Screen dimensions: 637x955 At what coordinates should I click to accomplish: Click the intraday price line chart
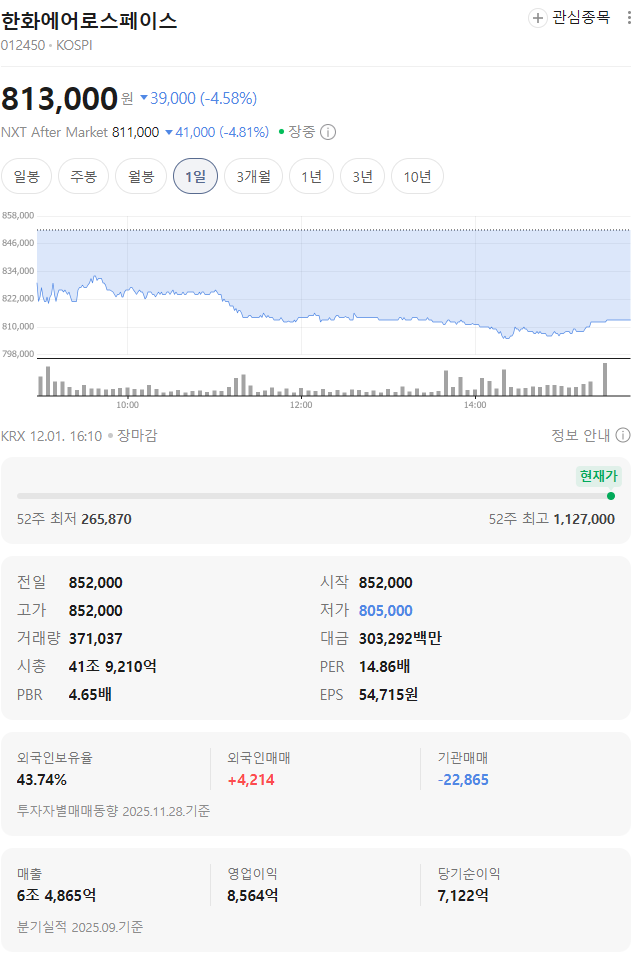(334, 284)
